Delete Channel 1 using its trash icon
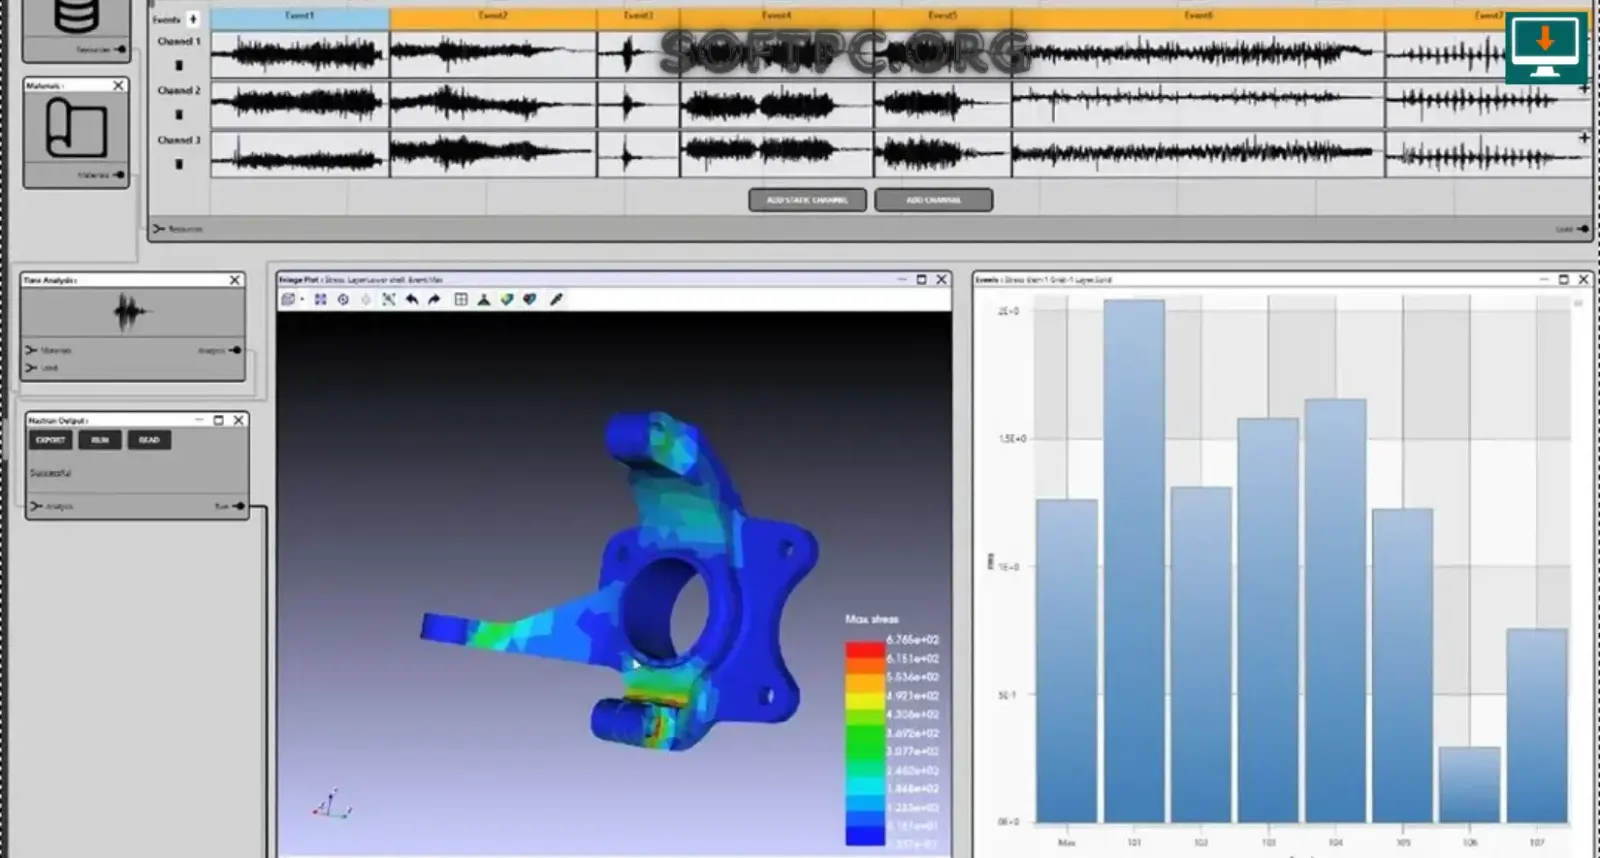 [179, 65]
